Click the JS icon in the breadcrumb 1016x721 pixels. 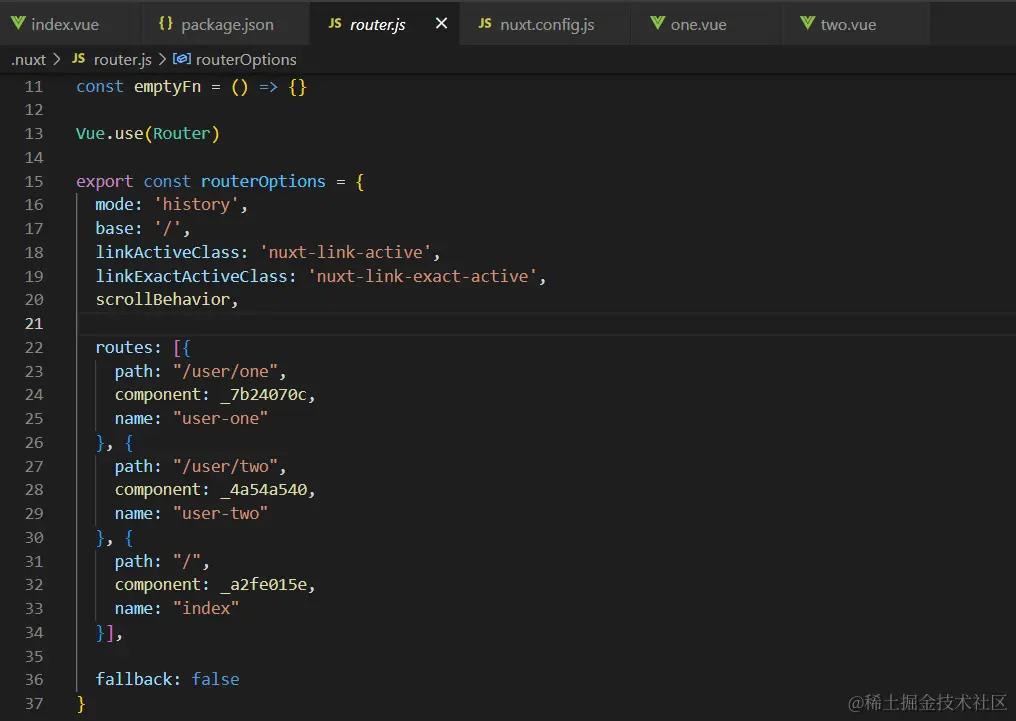(78, 58)
